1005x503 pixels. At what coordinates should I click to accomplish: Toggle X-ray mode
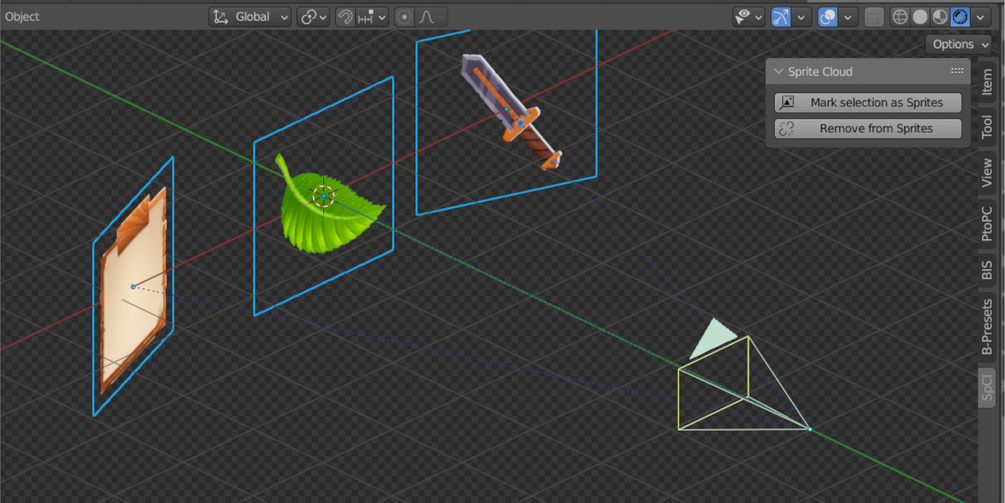click(x=874, y=17)
